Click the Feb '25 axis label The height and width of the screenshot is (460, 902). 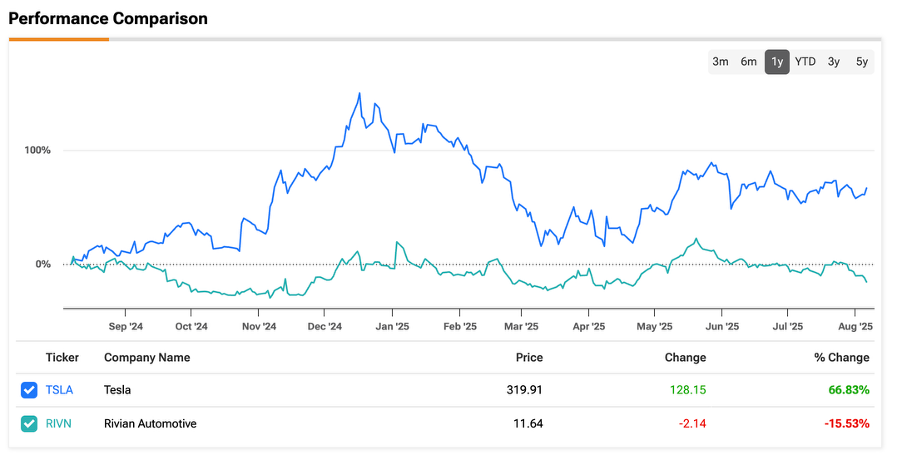coord(460,327)
